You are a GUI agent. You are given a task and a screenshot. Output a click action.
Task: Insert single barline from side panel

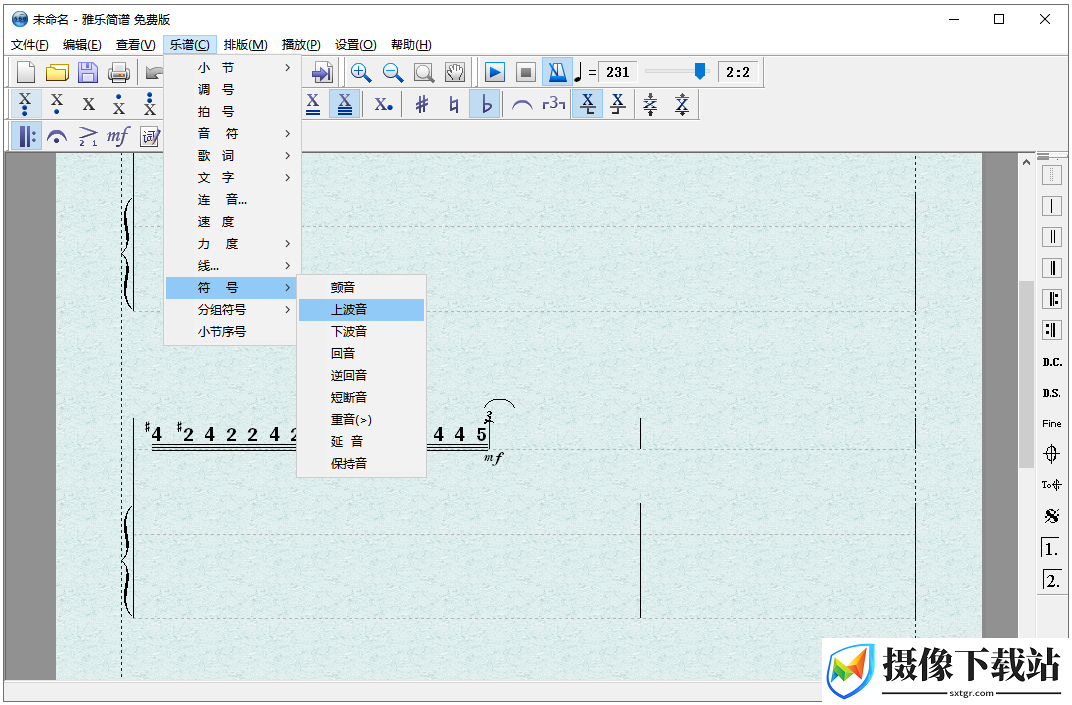point(1051,206)
